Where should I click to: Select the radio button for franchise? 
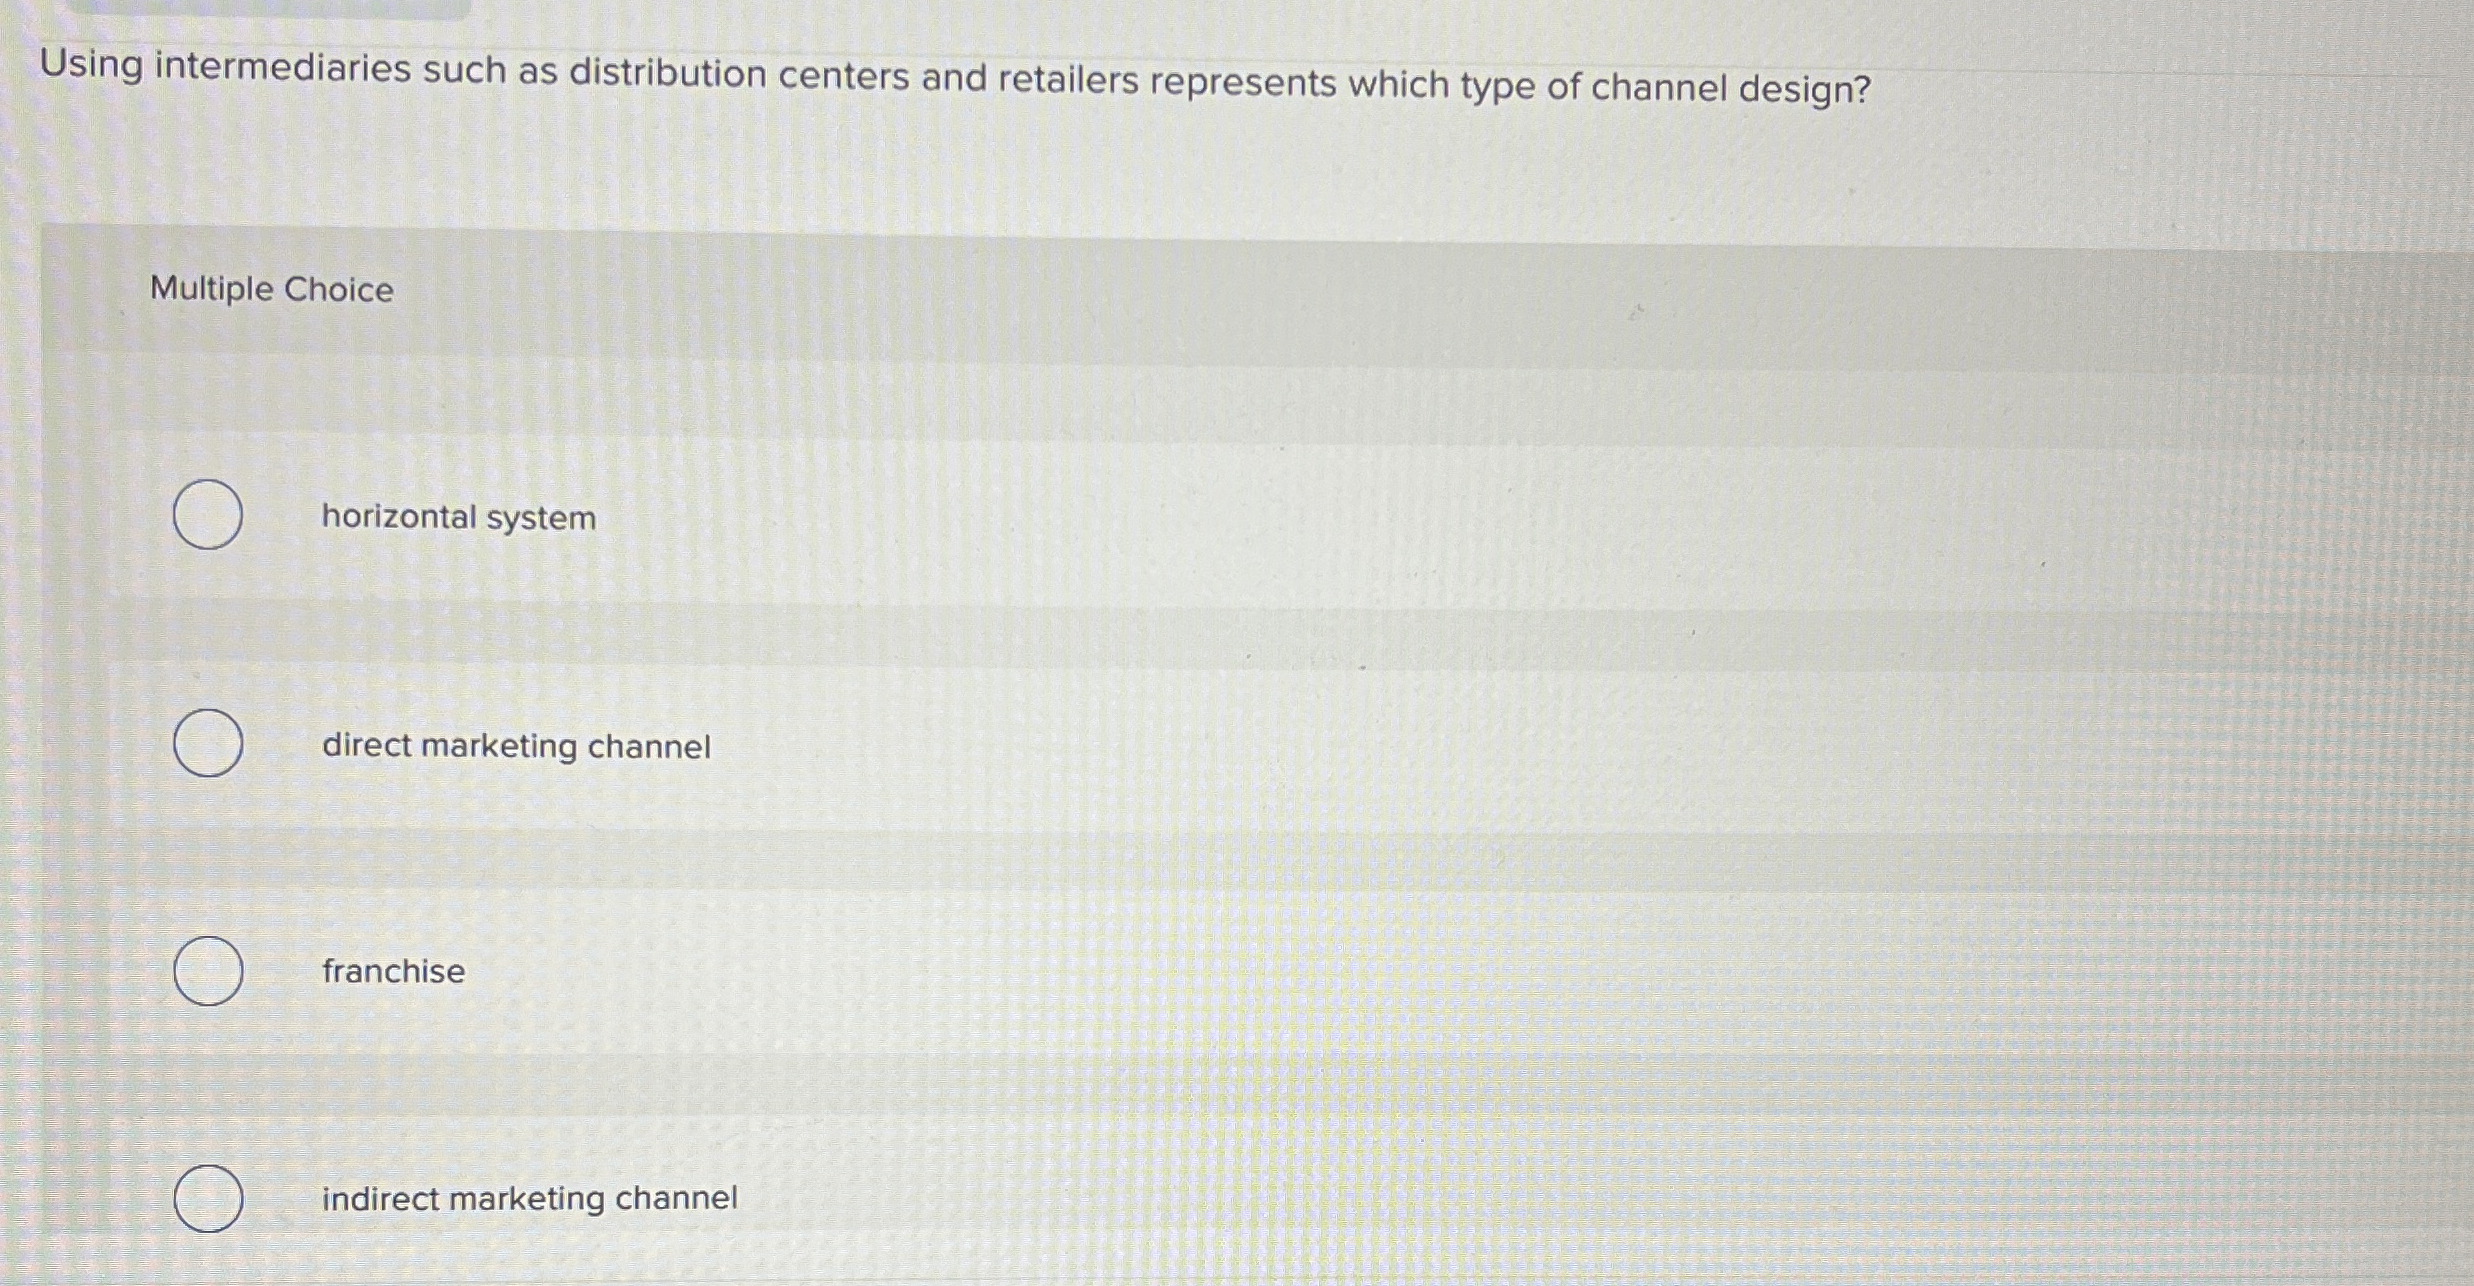coord(208,970)
